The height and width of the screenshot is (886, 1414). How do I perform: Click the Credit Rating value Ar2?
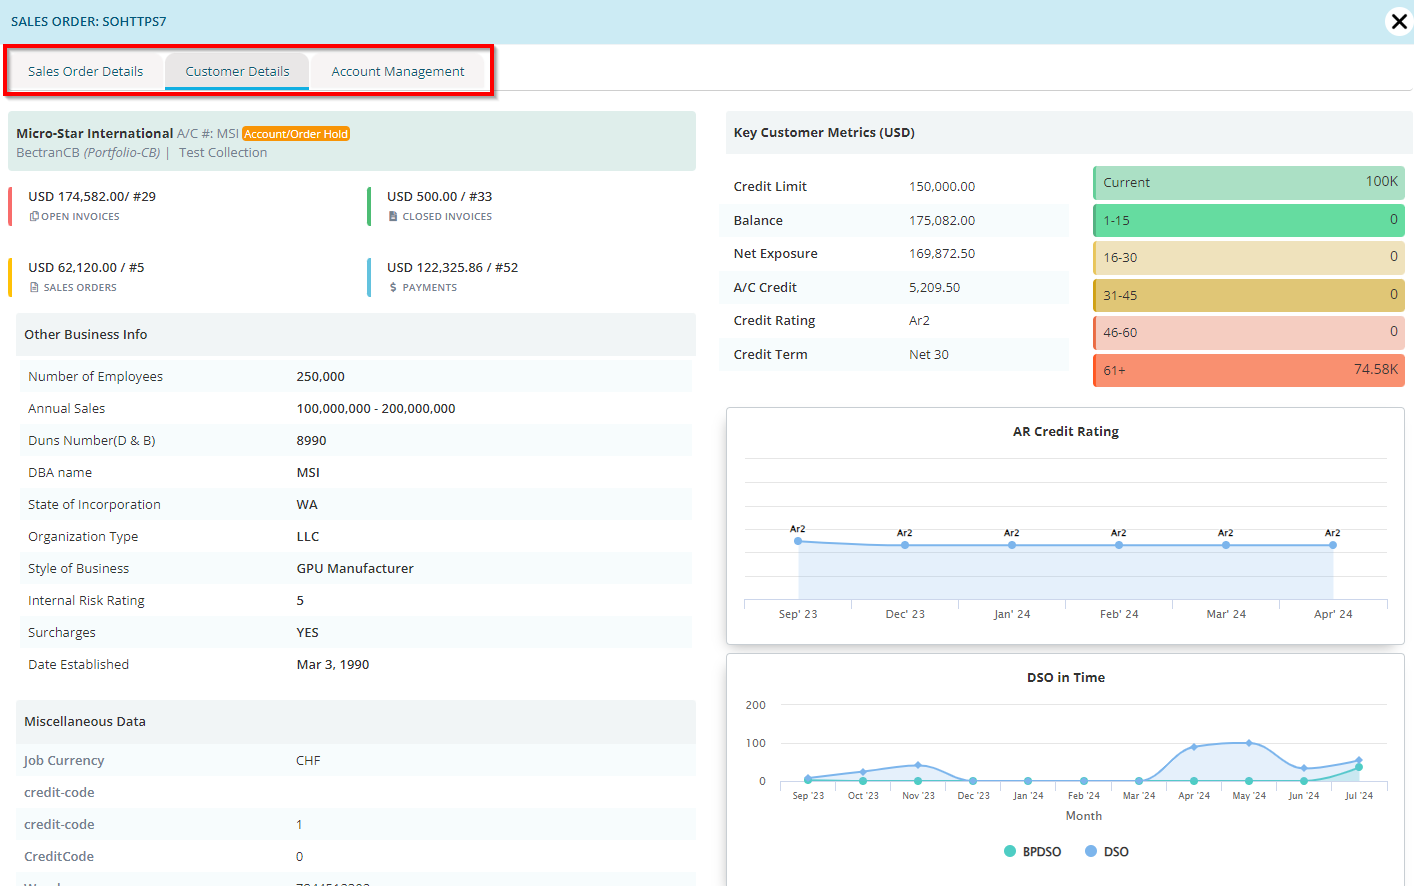pyautogui.click(x=919, y=320)
